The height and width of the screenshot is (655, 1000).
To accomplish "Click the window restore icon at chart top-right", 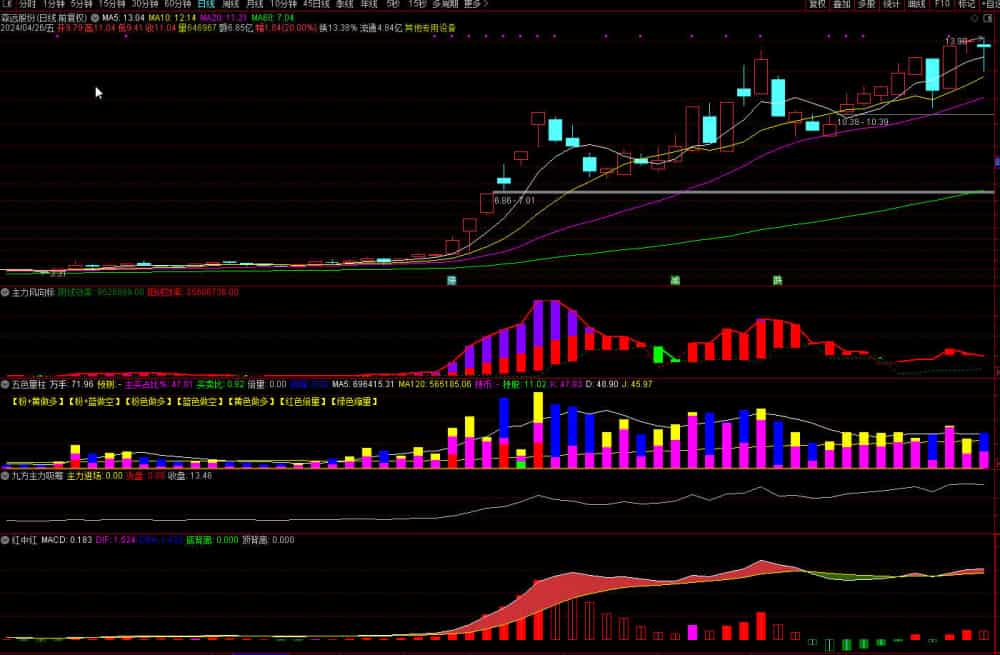I will click(x=988, y=18).
